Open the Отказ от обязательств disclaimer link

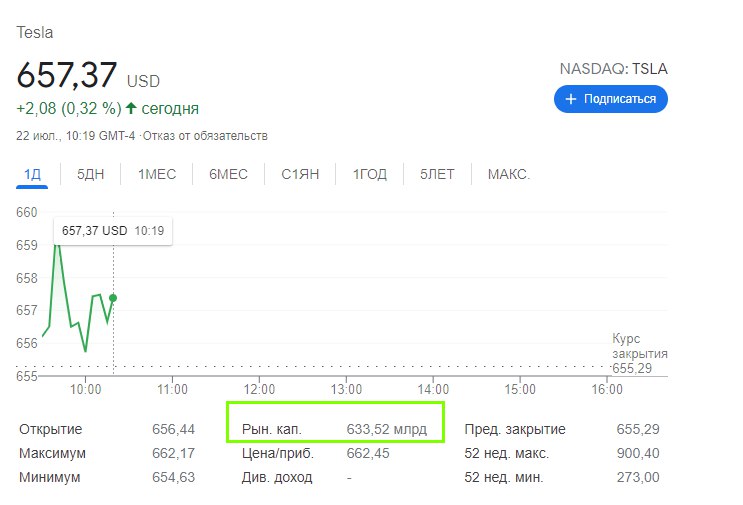pyautogui.click(x=205, y=136)
